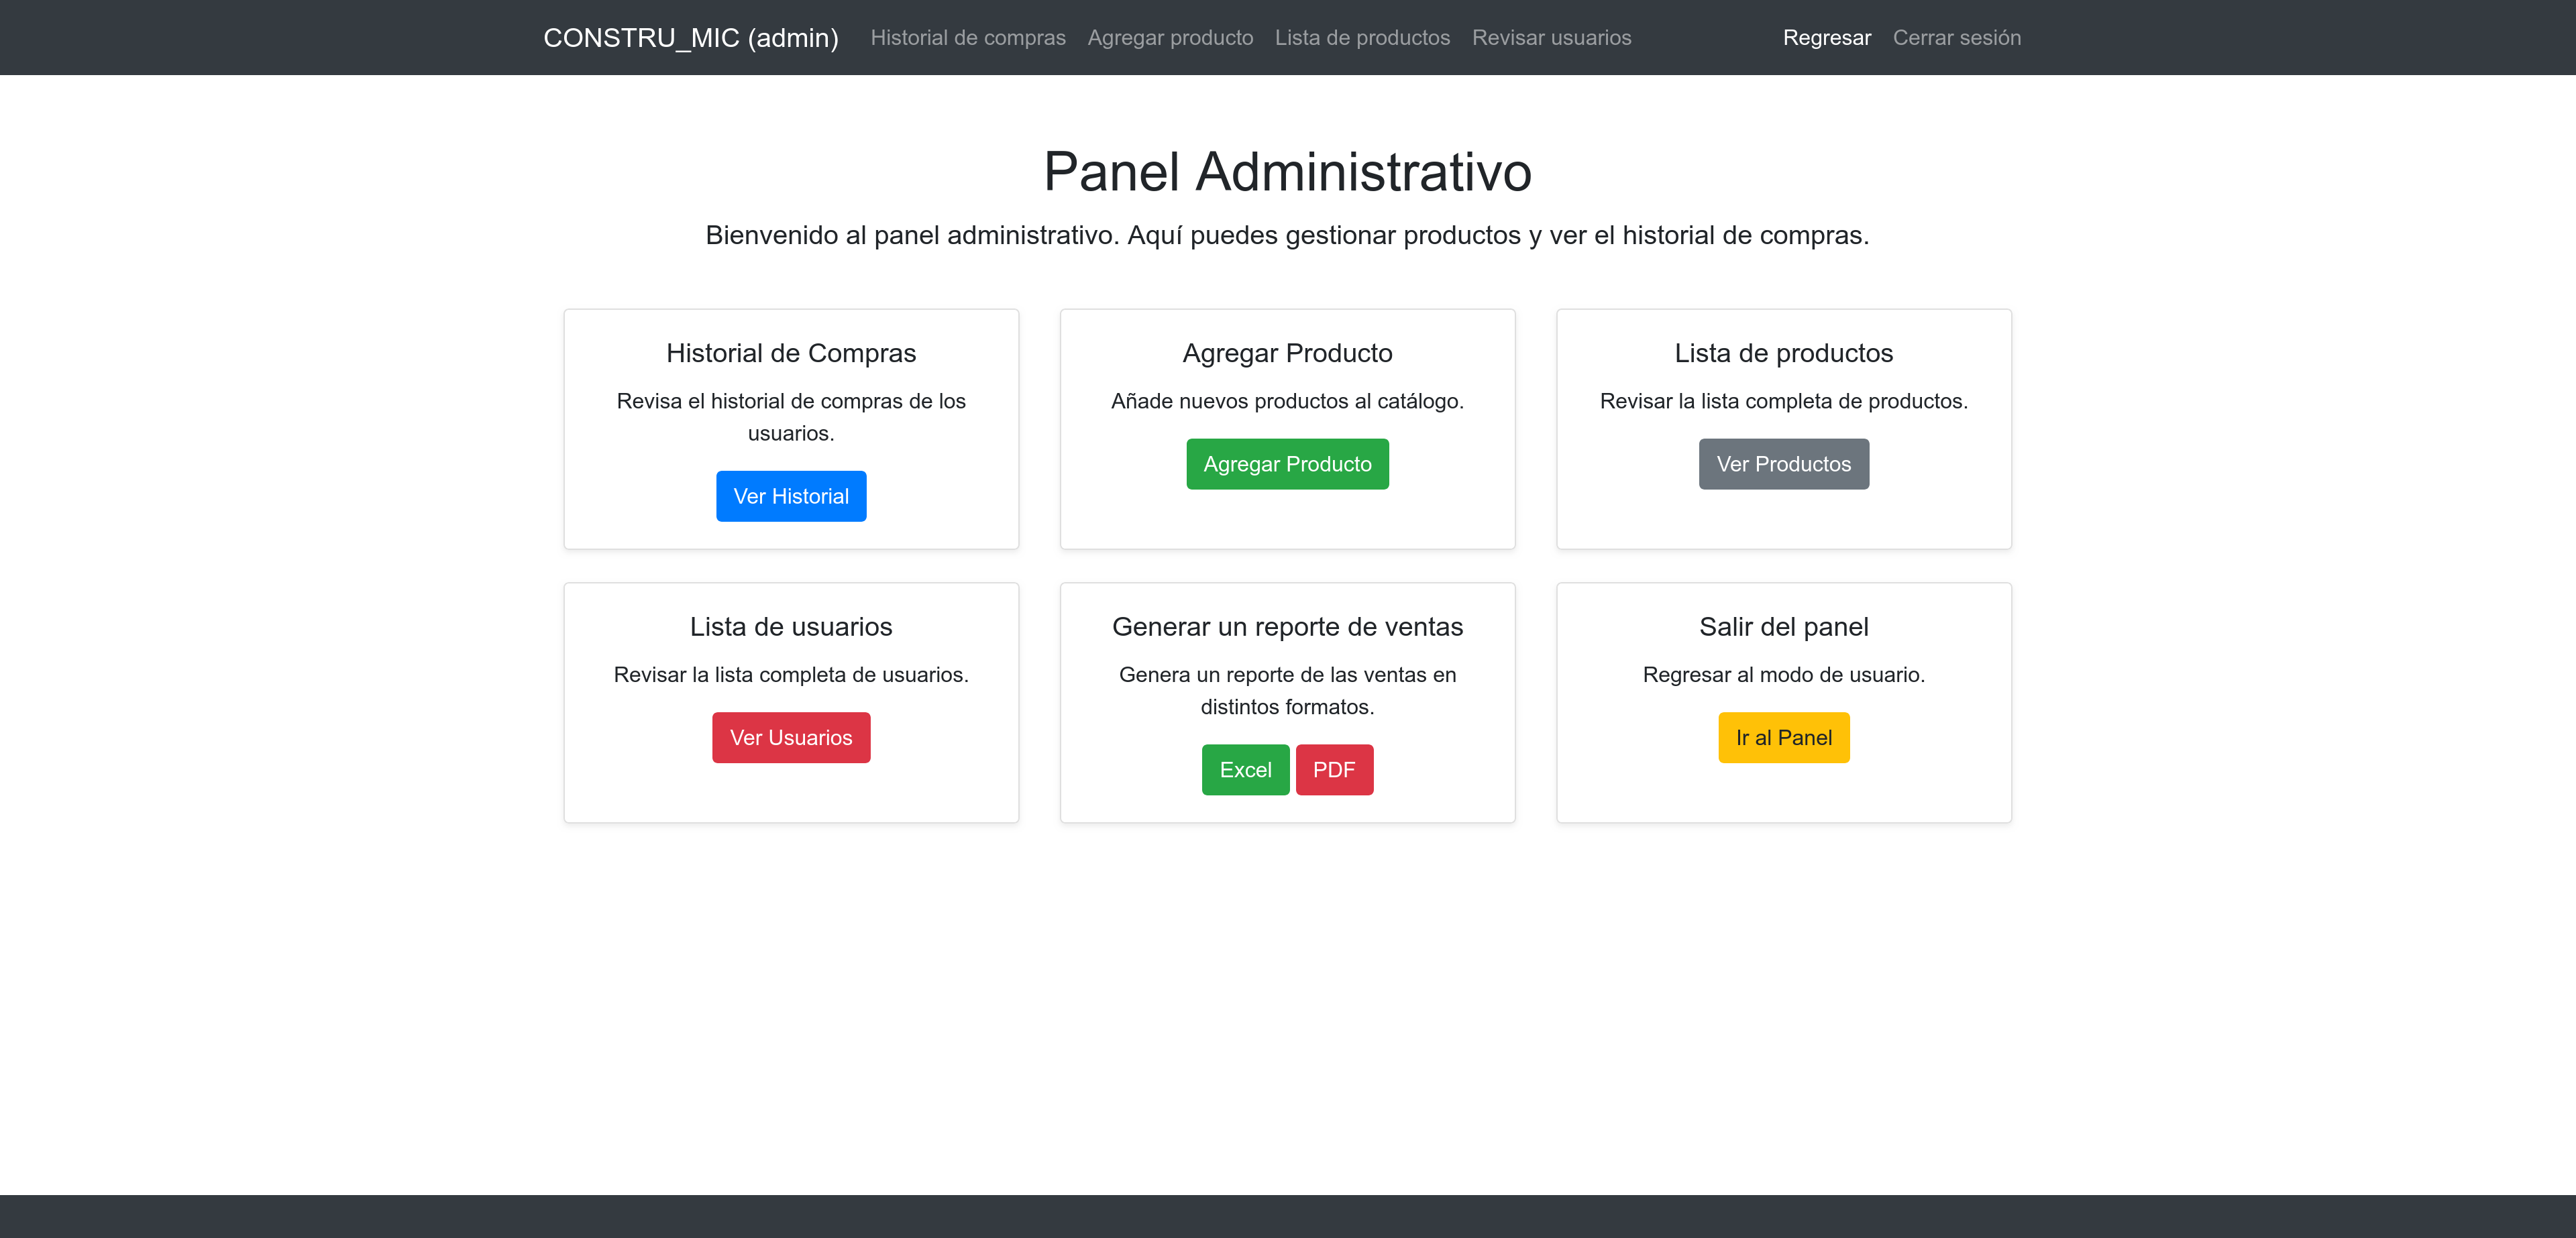Screen dimensions: 2576x1238
Task: Go to Lista de productos navbar link
Action: [1361, 38]
